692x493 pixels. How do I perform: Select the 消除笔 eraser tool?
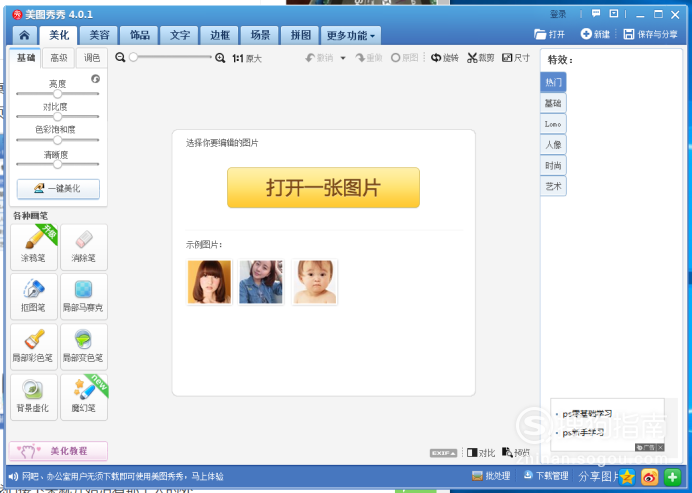pyautogui.click(x=84, y=247)
